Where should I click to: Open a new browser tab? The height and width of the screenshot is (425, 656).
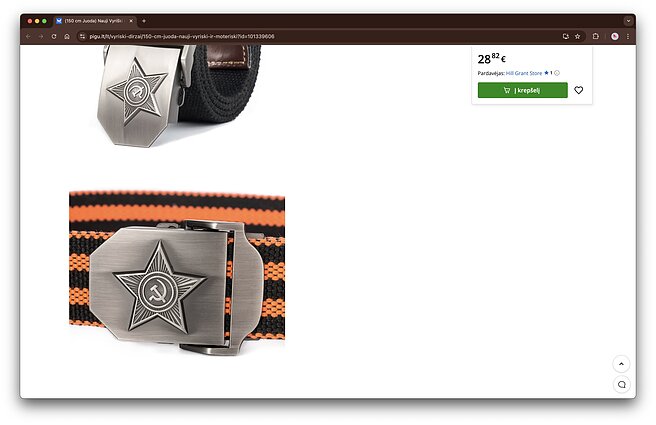coord(144,21)
